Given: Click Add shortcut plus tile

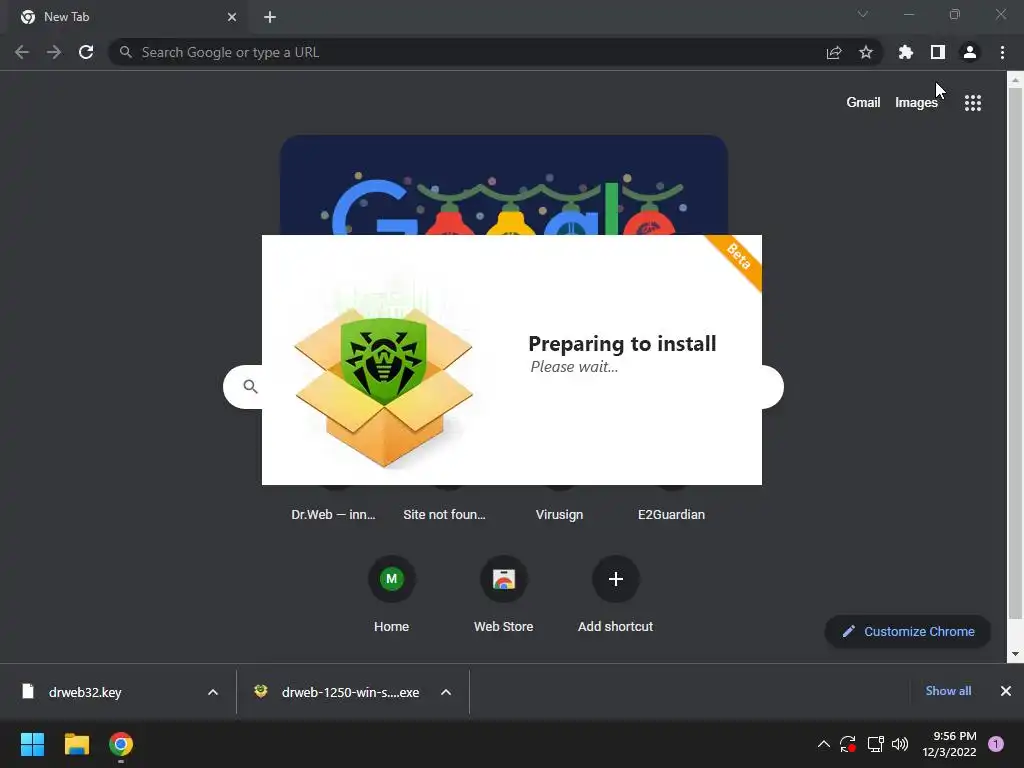Looking at the screenshot, I should [615, 579].
